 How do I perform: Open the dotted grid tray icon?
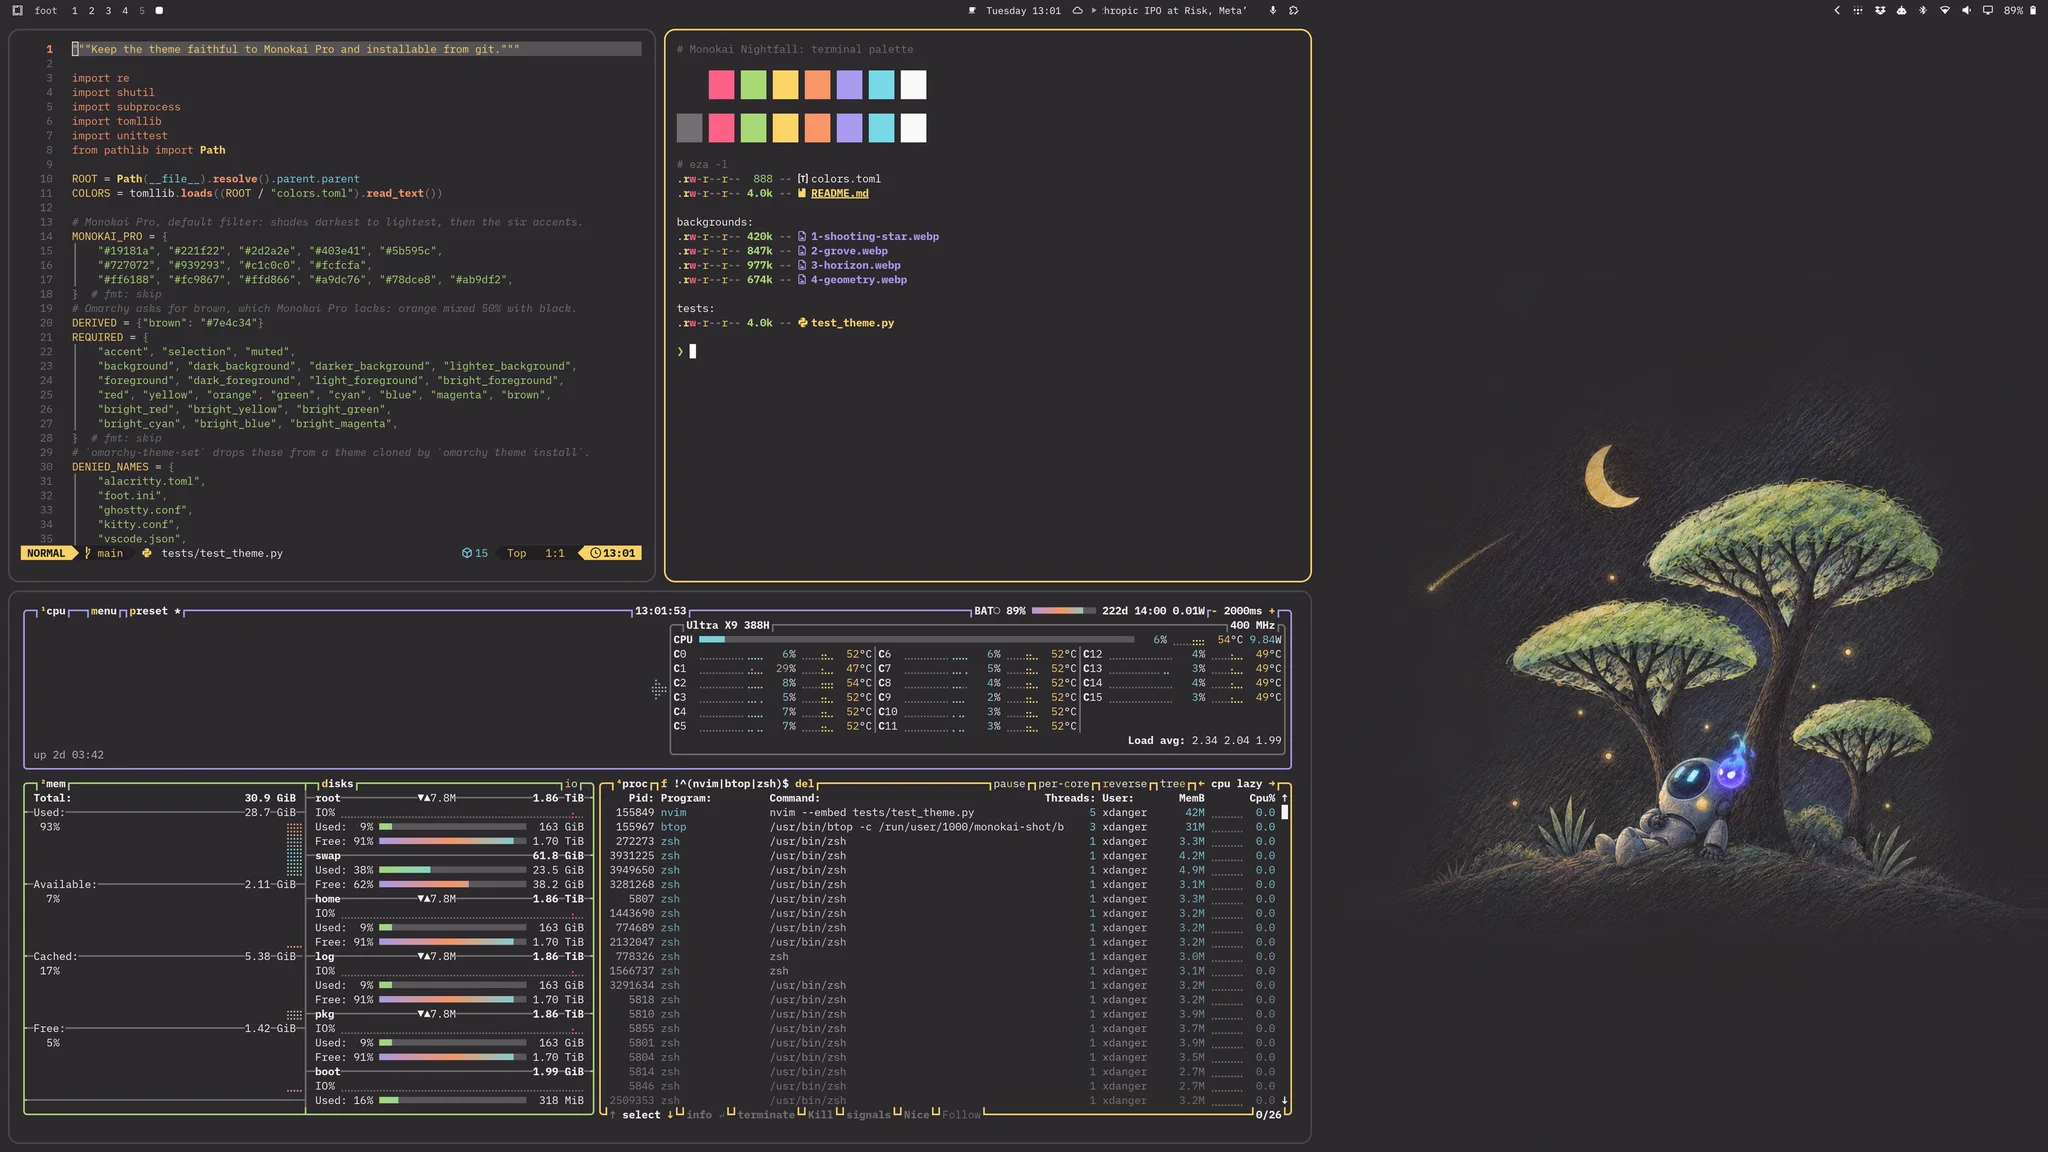1858,11
